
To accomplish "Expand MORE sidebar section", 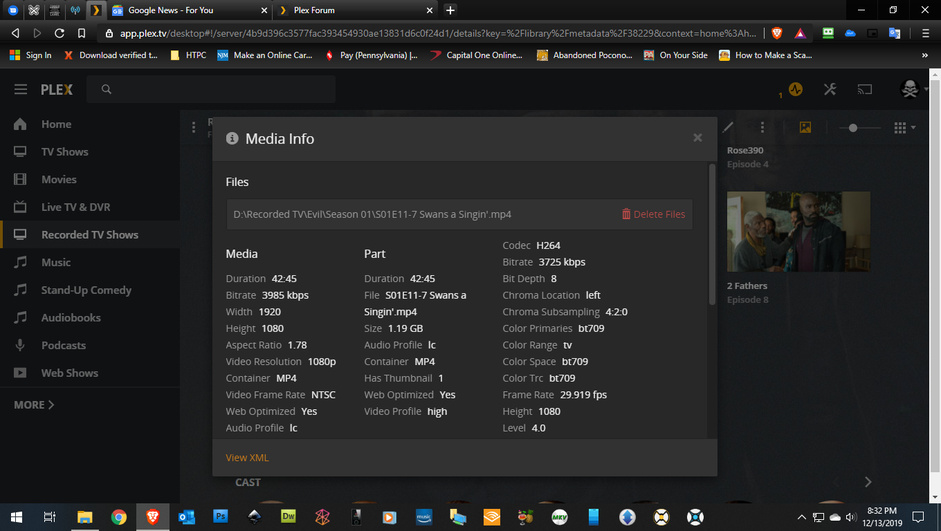I will coord(34,405).
